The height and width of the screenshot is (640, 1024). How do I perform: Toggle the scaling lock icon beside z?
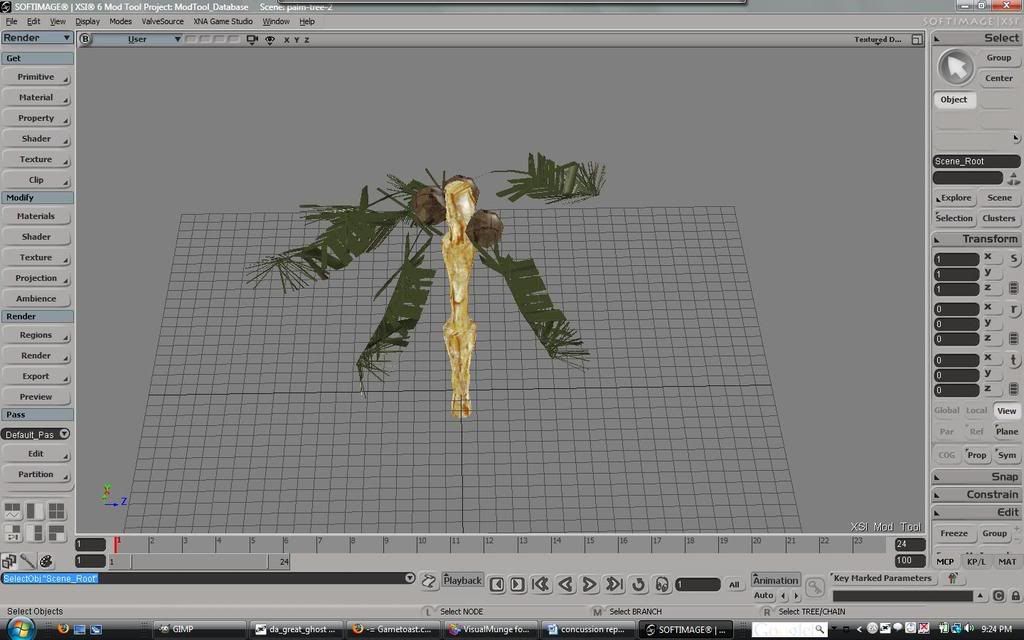point(1014,288)
